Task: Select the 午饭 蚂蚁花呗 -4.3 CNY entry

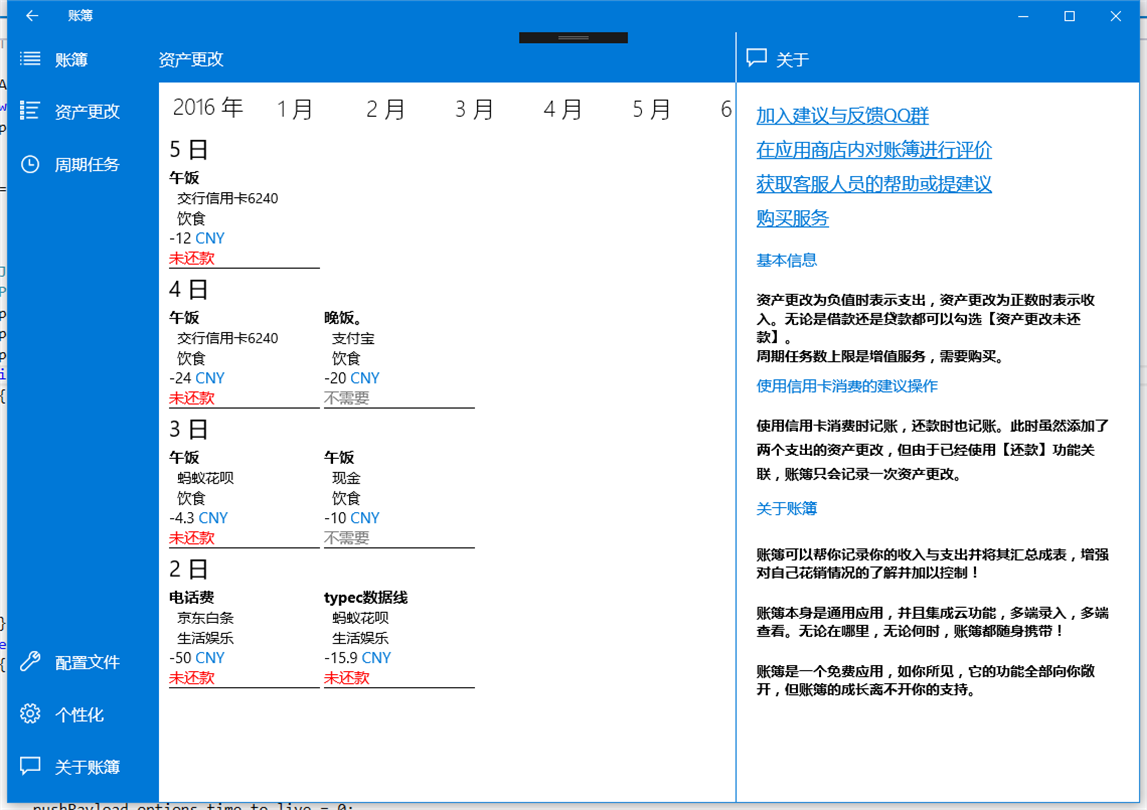Action: click(x=244, y=498)
